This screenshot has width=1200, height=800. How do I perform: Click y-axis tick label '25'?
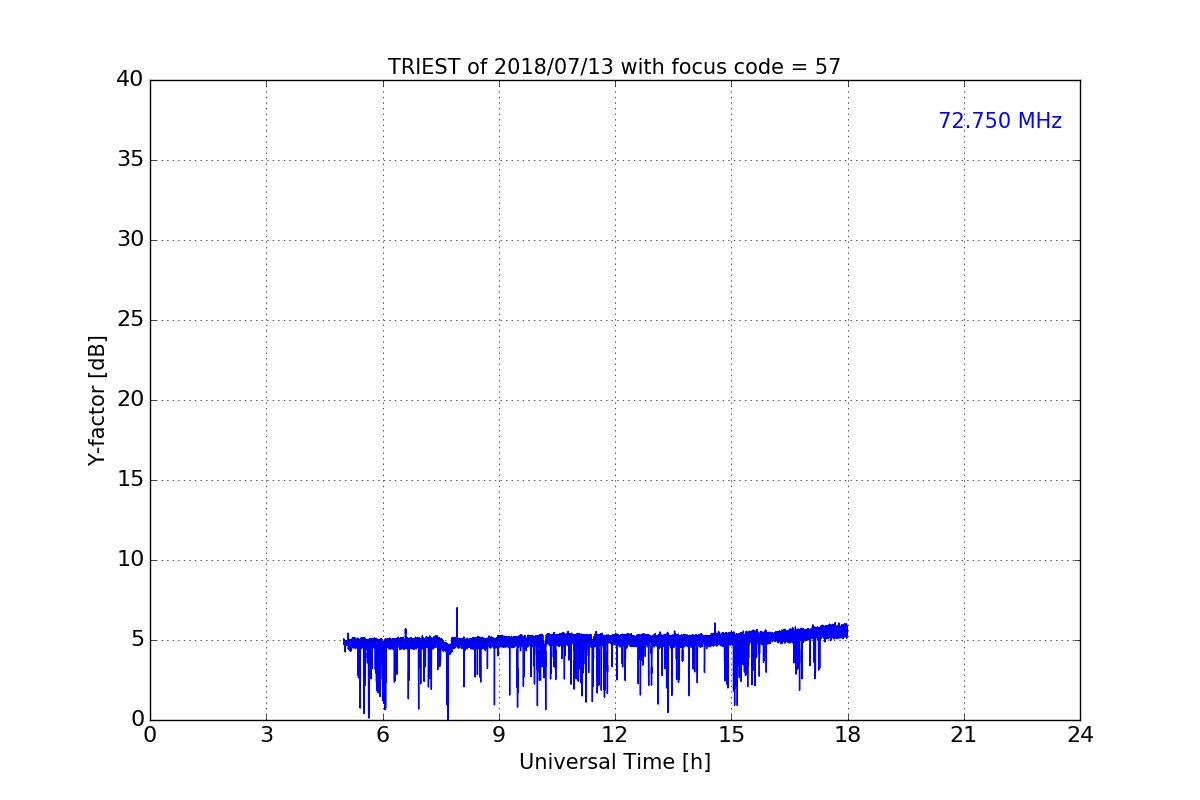130,320
